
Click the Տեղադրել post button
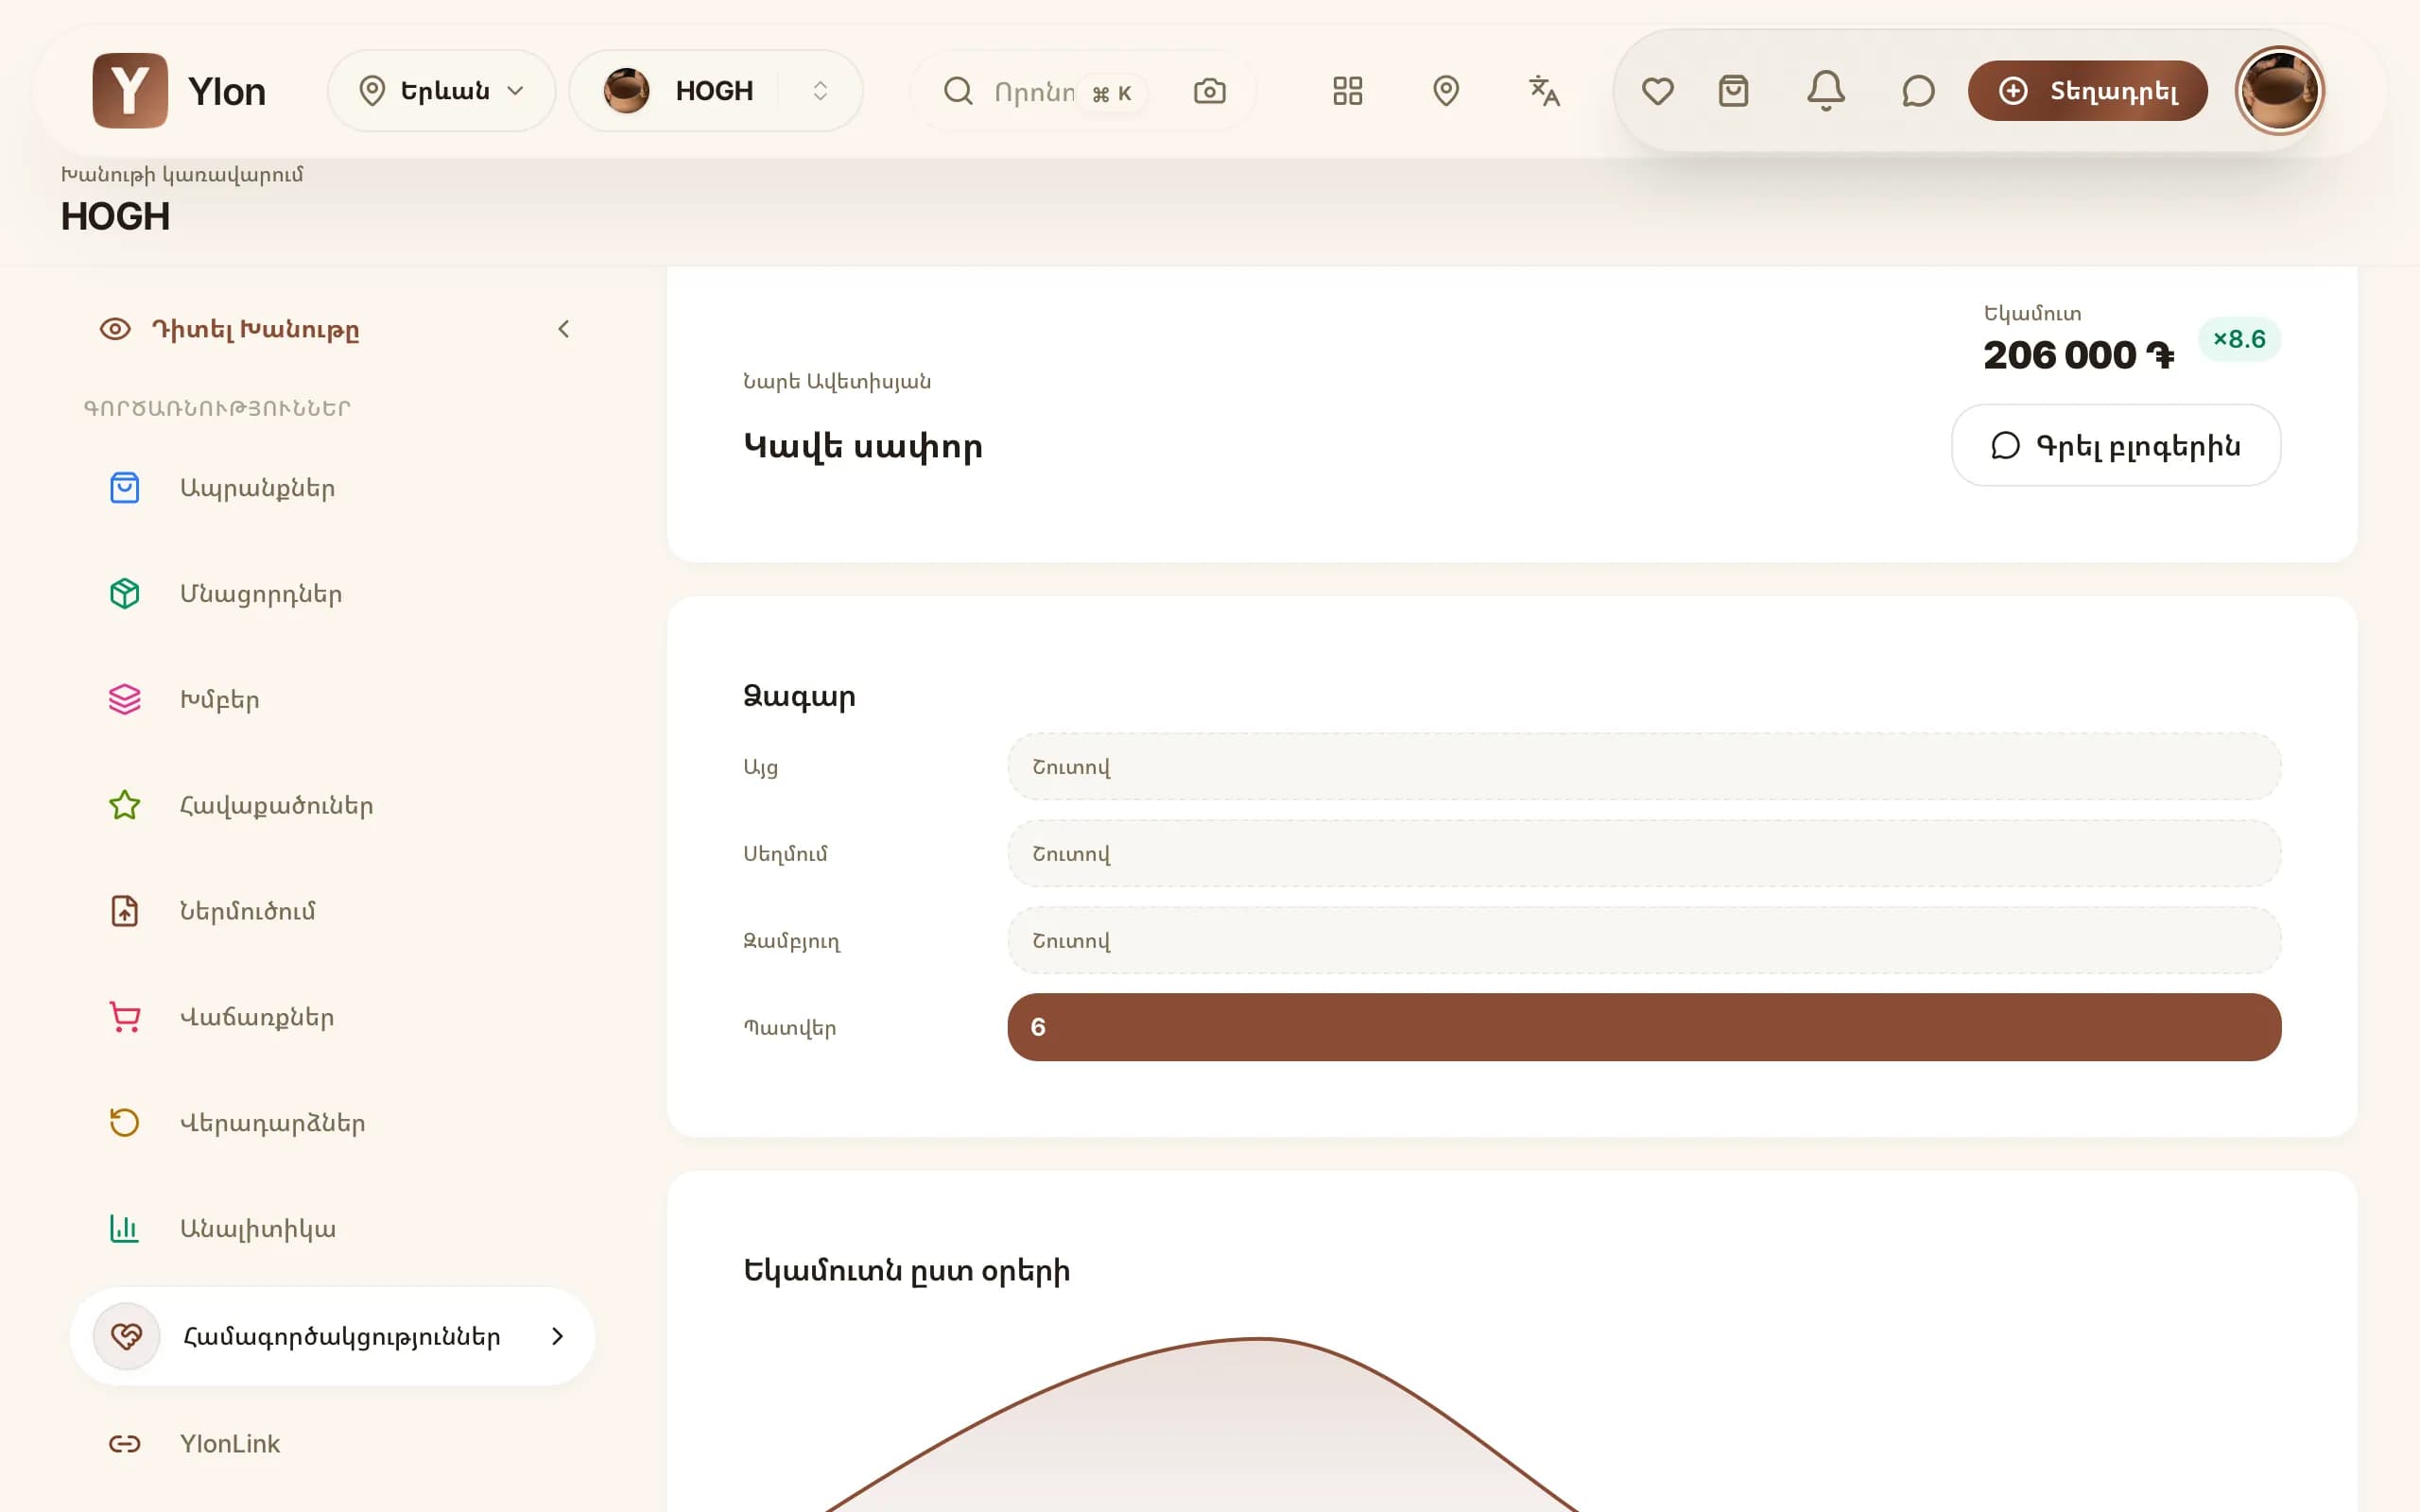[x=2087, y=91]
